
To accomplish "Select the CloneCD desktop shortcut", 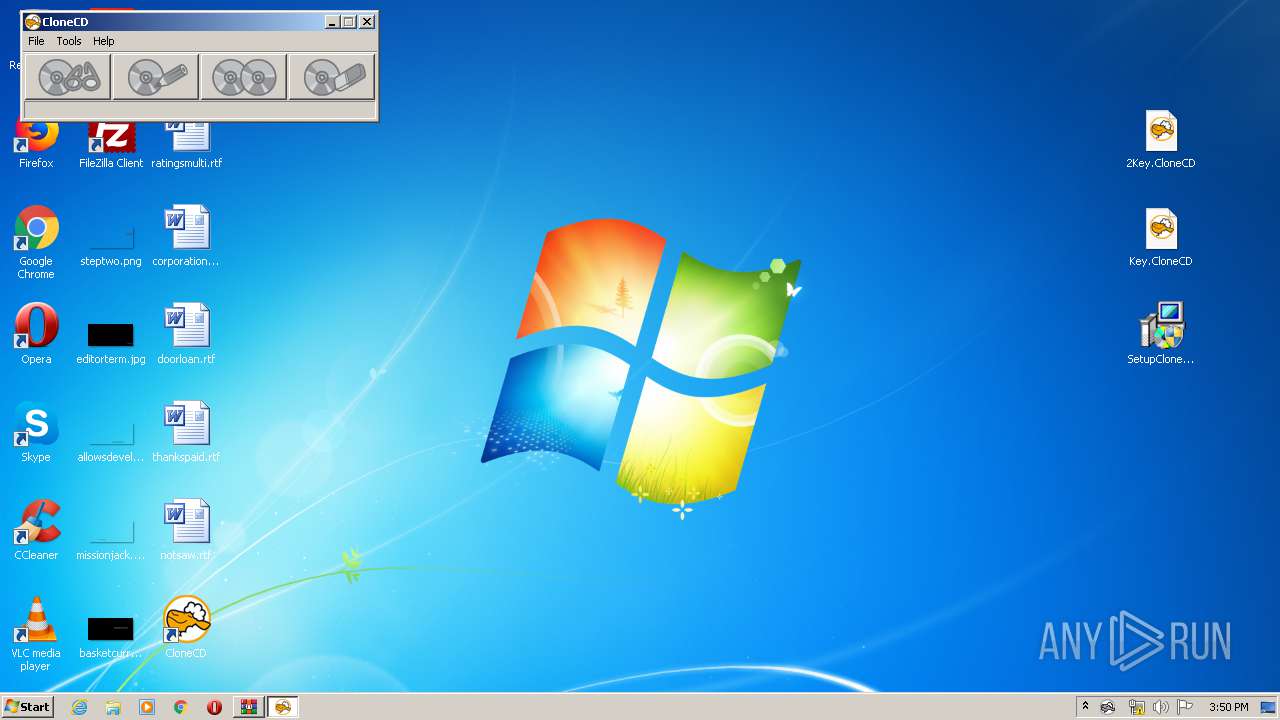I will [x=186, y=627].
